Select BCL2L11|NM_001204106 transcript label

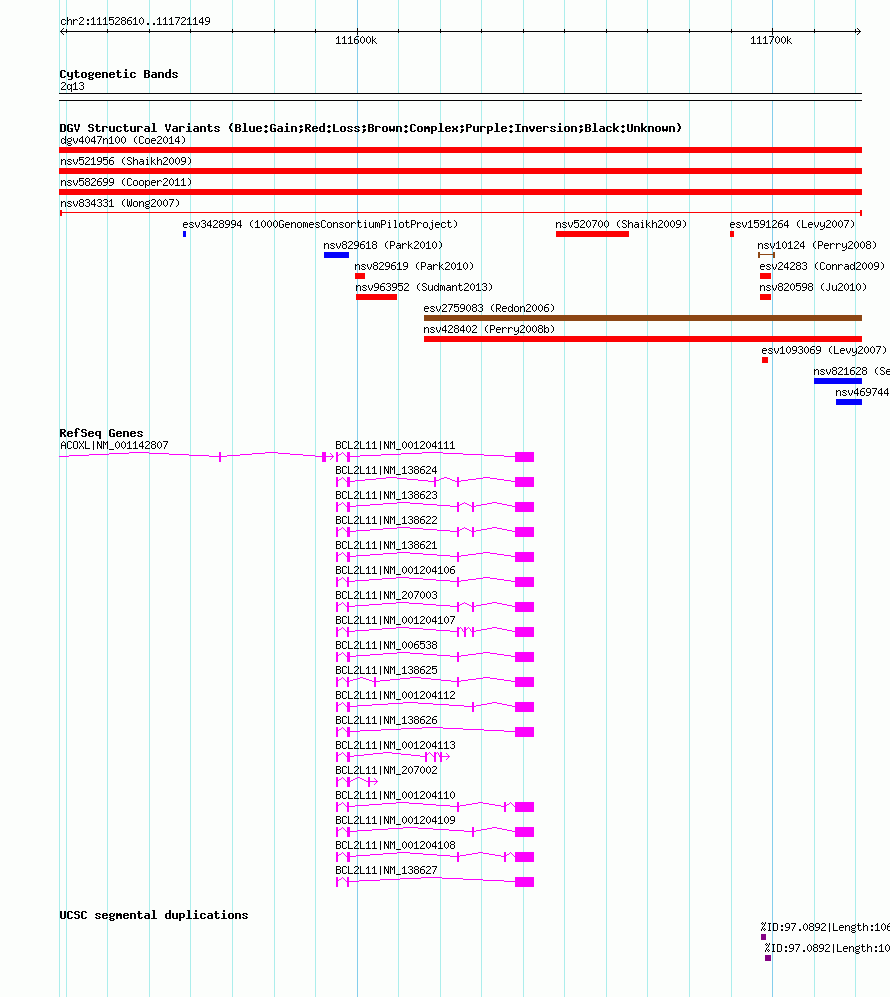(395, 570)
